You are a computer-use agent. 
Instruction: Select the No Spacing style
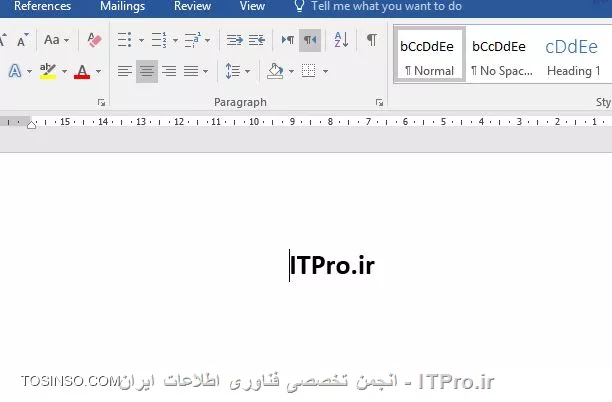tap(502, 54)
